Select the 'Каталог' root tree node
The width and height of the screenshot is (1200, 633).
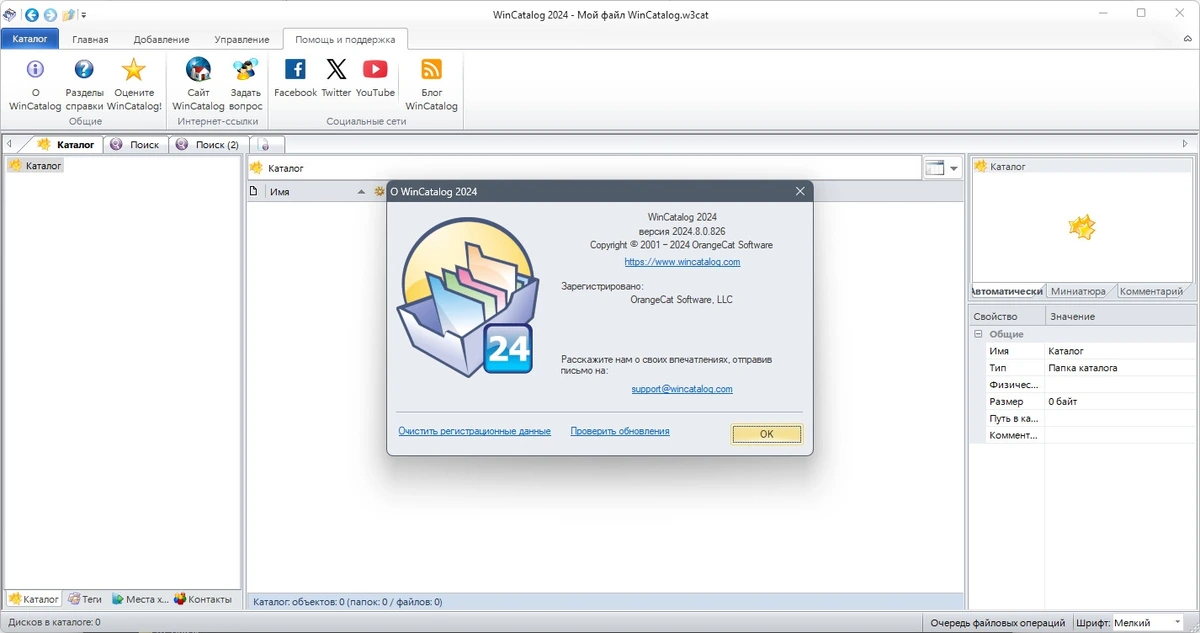tap(35, 166)
